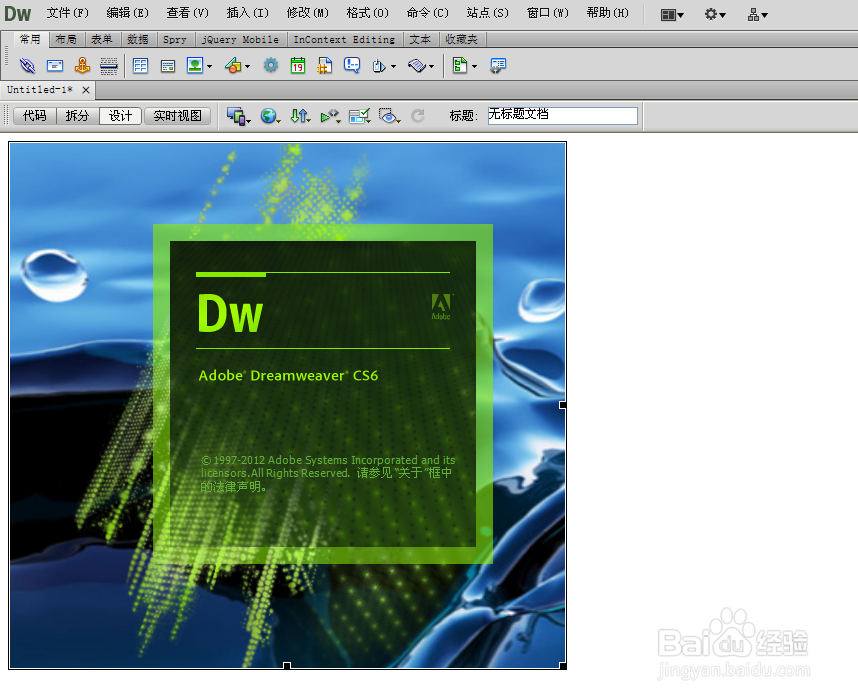This screenshot has height=699, width=858.
Task: Open the Templates insert icon
Action: pyautogui.click(x=460, y=66)
